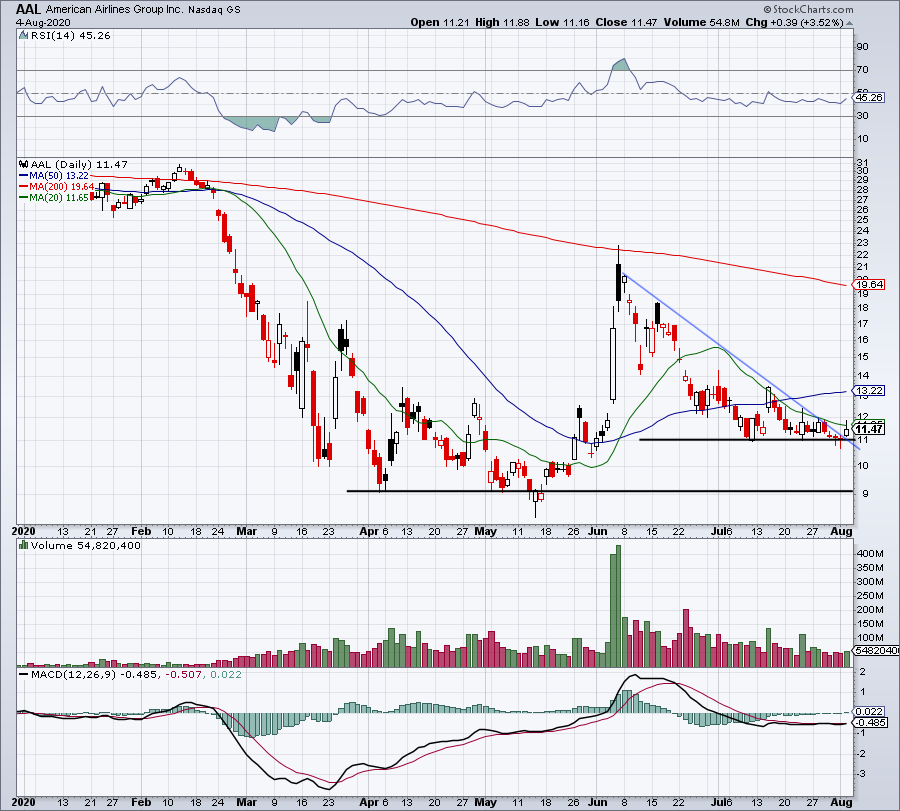Click the volume bars icon beside Volume 54,820,400
Screen dimensions: 900x811
(x=23, y=545)
